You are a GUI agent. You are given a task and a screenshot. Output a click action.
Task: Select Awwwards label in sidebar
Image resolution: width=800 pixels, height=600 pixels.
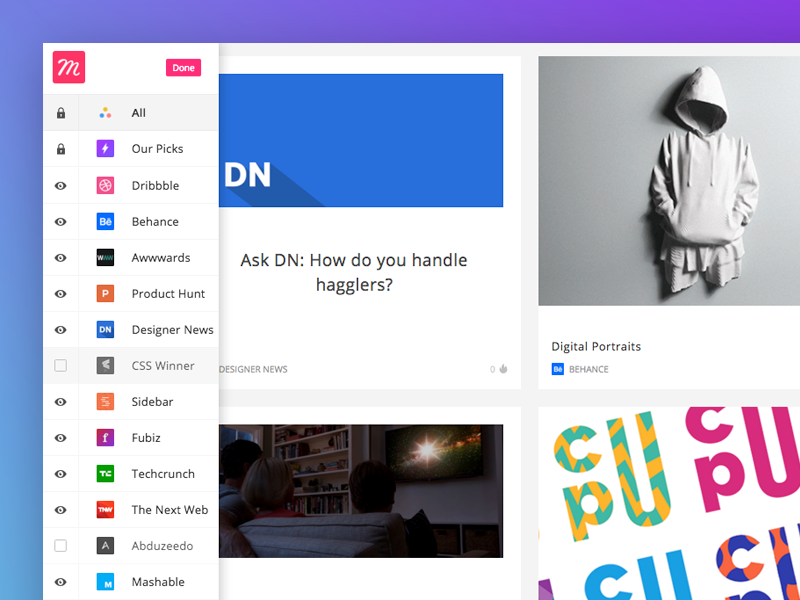161,258
